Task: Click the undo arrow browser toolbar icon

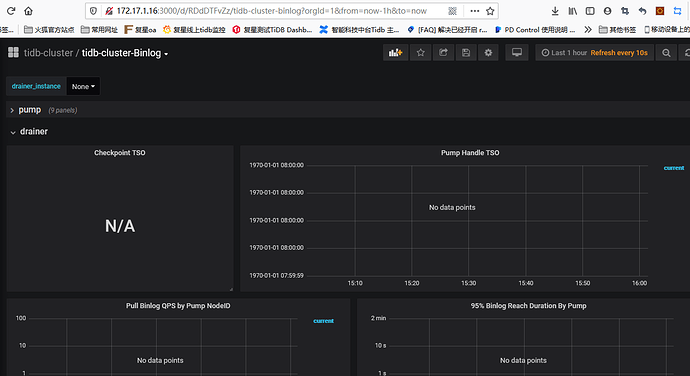Action: [642, 11]
